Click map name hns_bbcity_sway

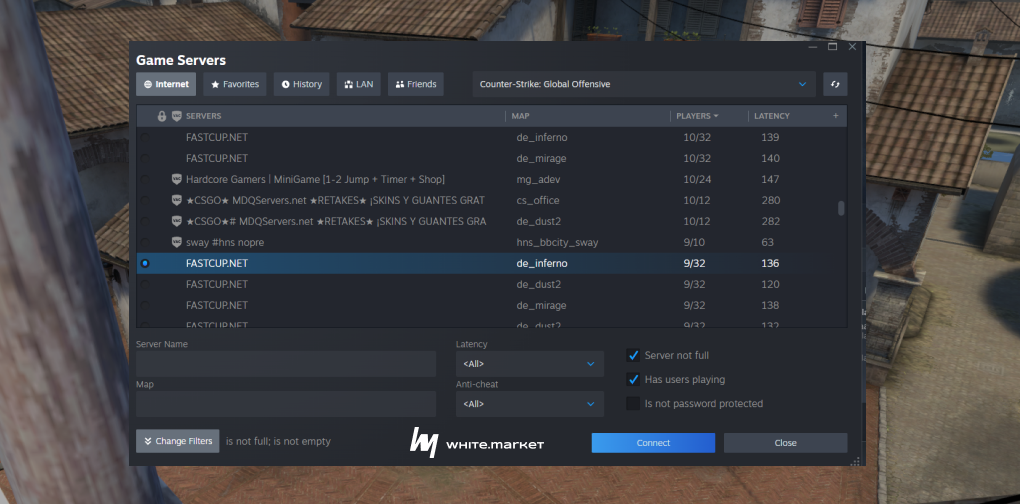coord(557,243)
